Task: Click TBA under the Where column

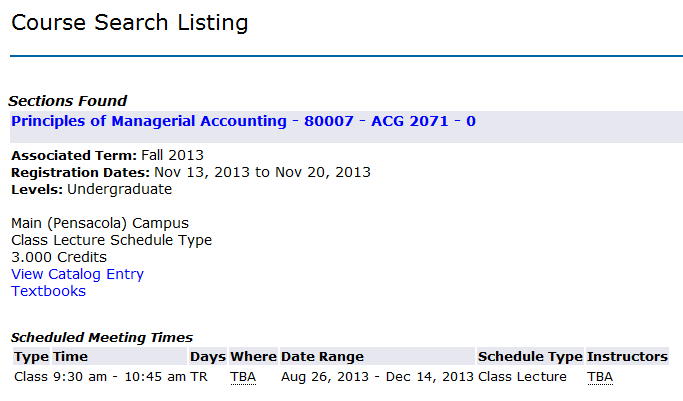Action: click(x=243, y=377)
